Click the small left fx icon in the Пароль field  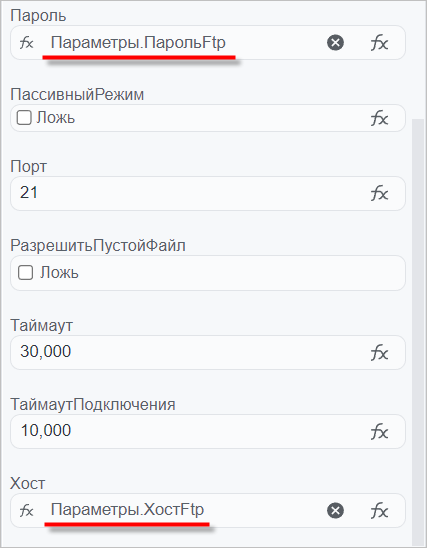click(x=26, y=43)
